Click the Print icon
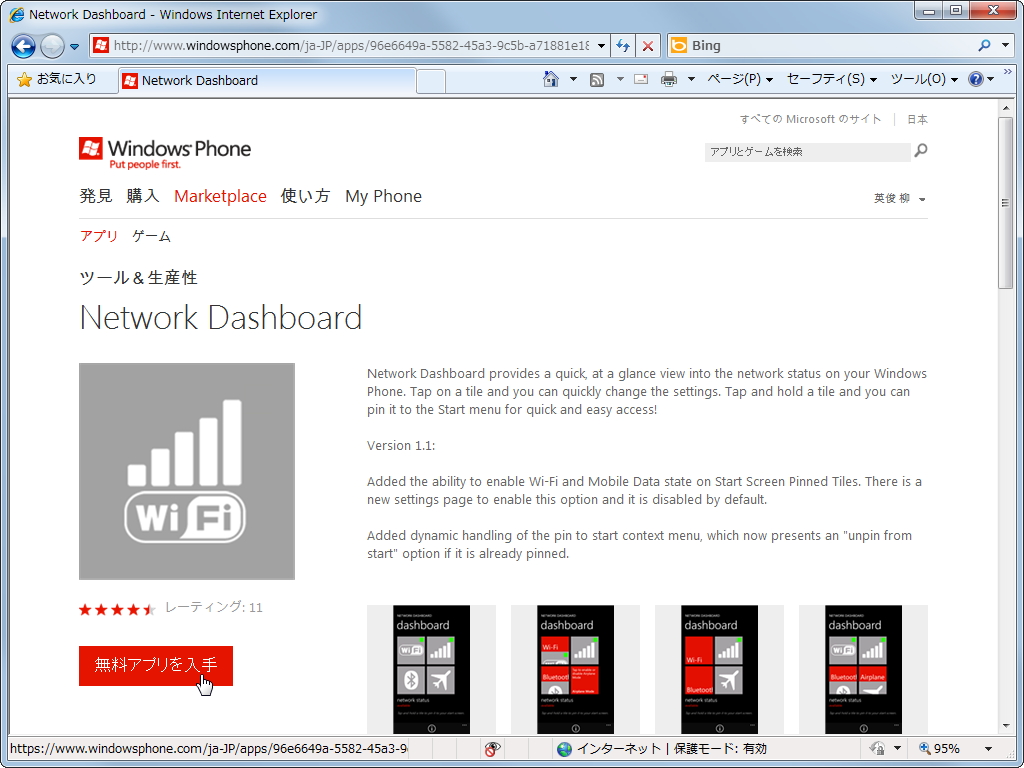This screenshot has width=1024, height=768. [669, 79]
